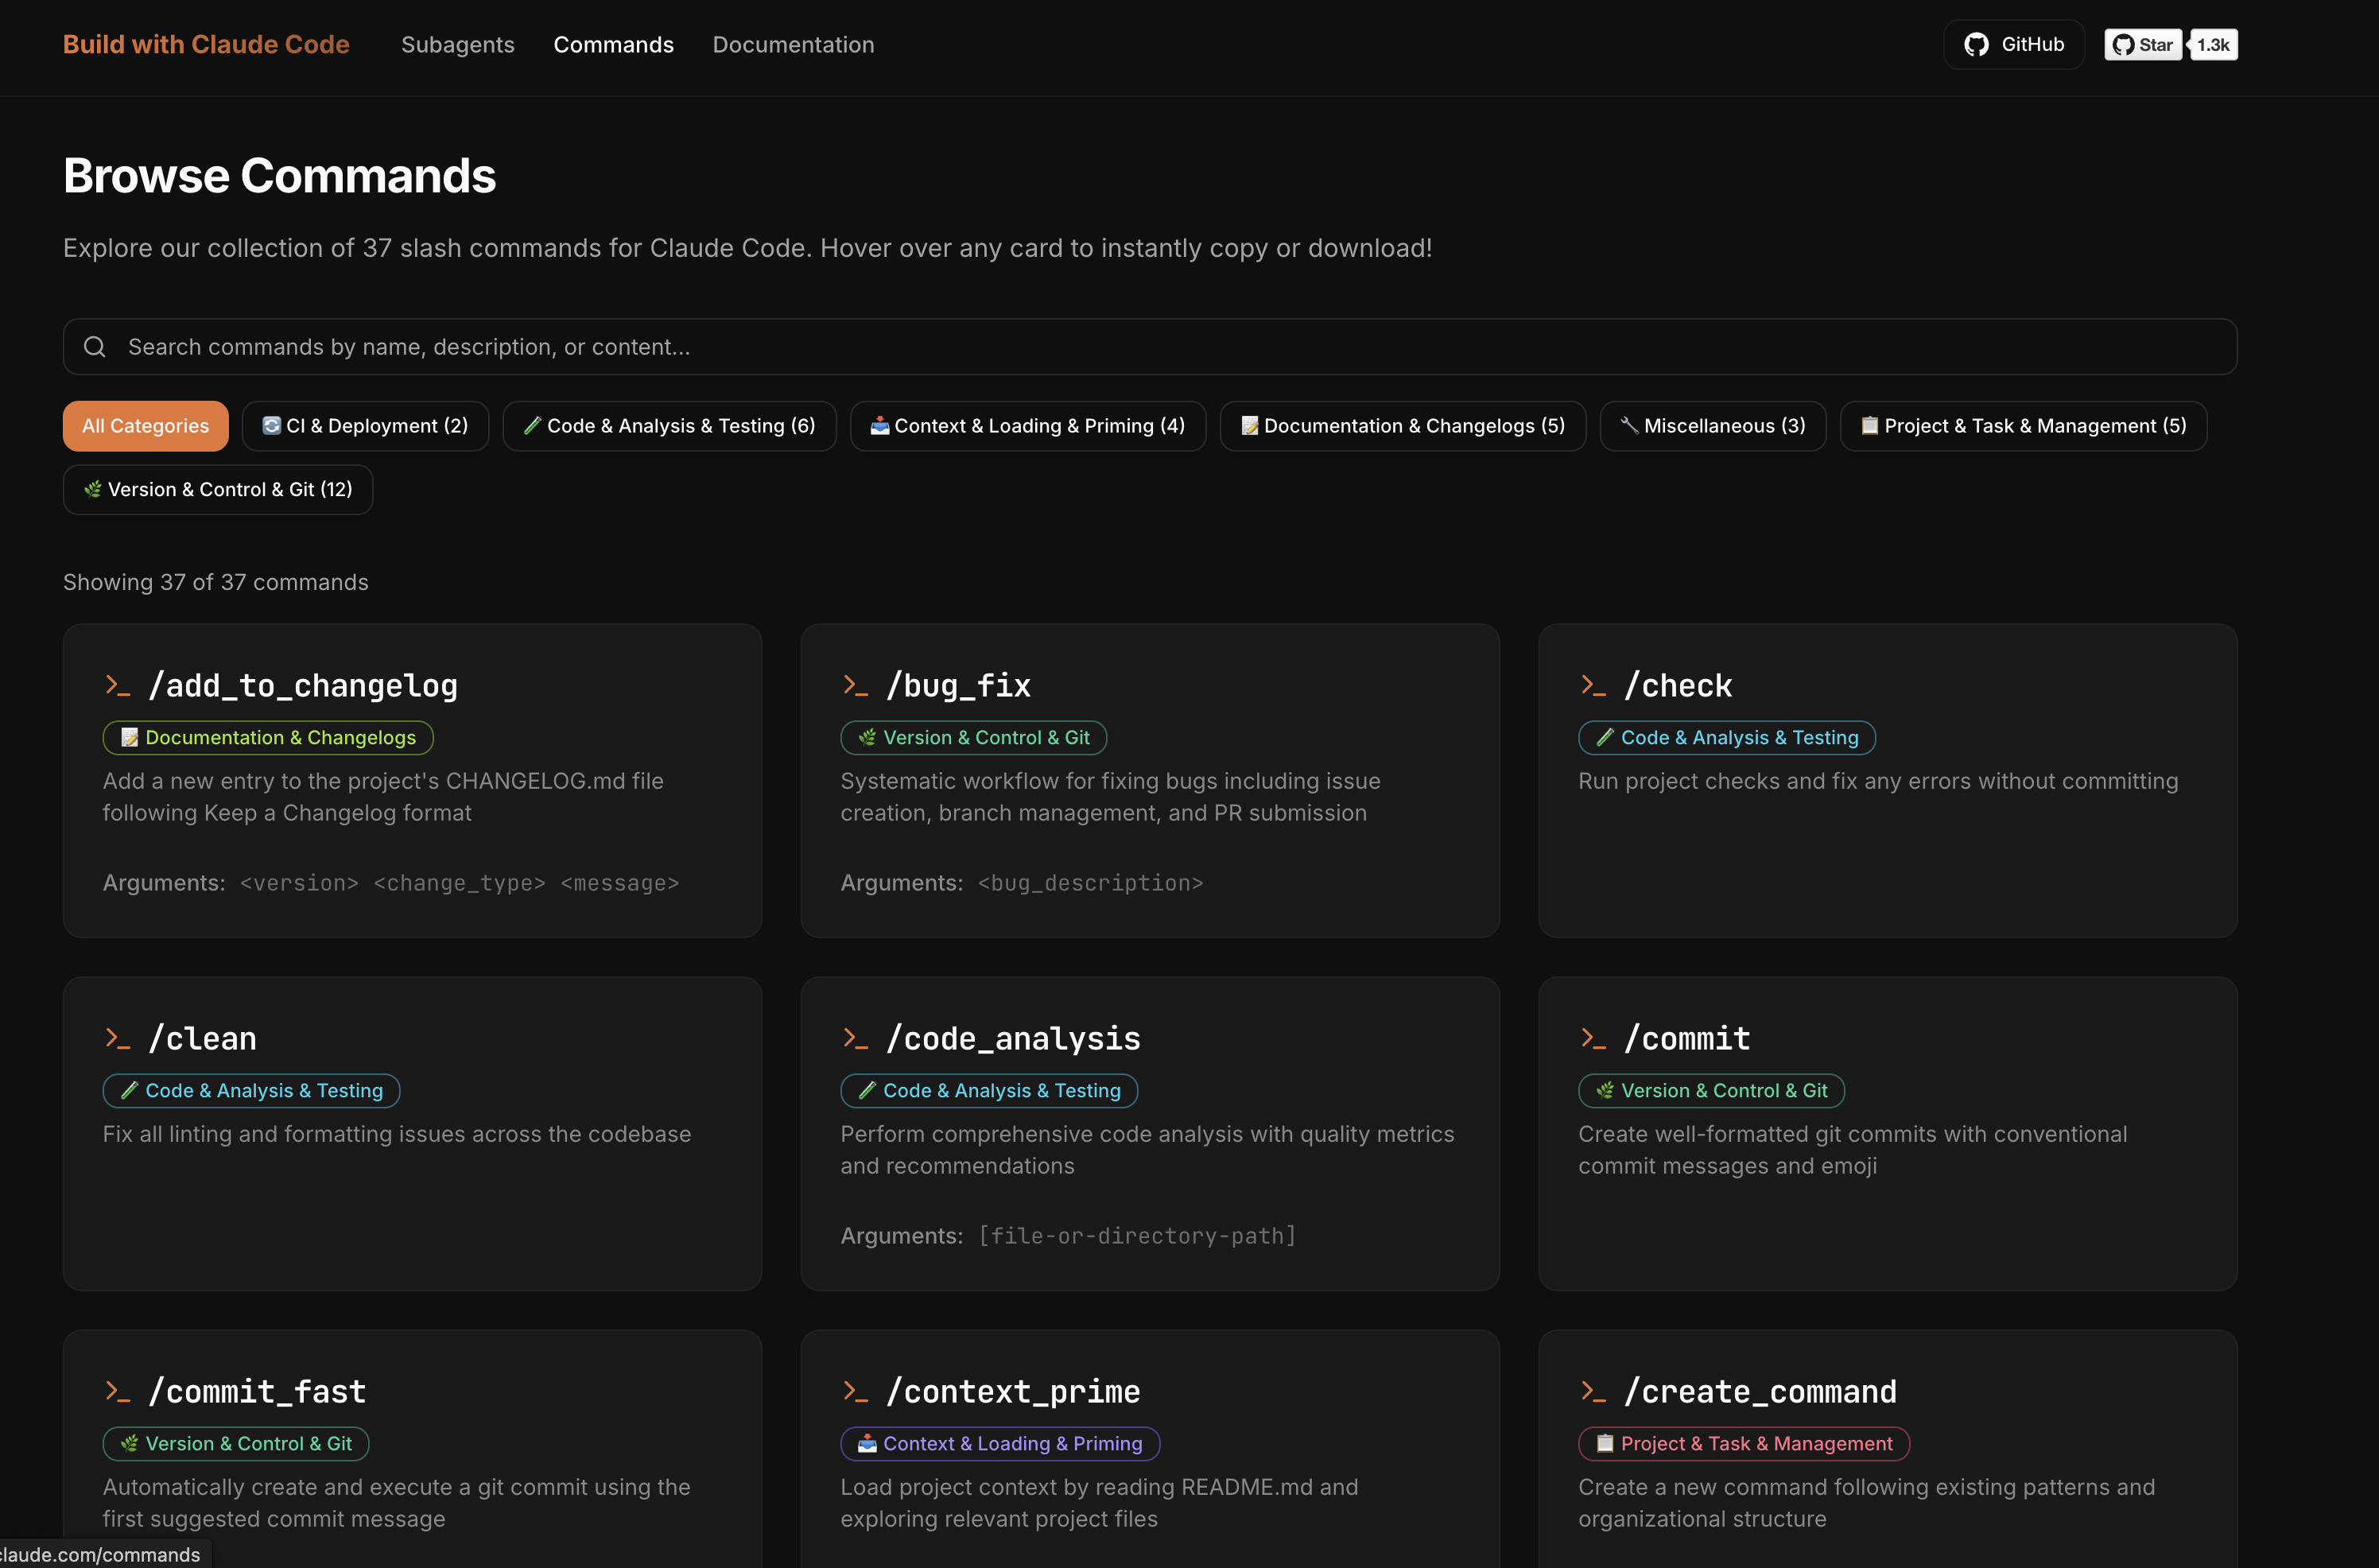This screenshot has height=1568, width=2379.
Task: Open the Documentation nav tab
Action: click(x=793, y=45)
